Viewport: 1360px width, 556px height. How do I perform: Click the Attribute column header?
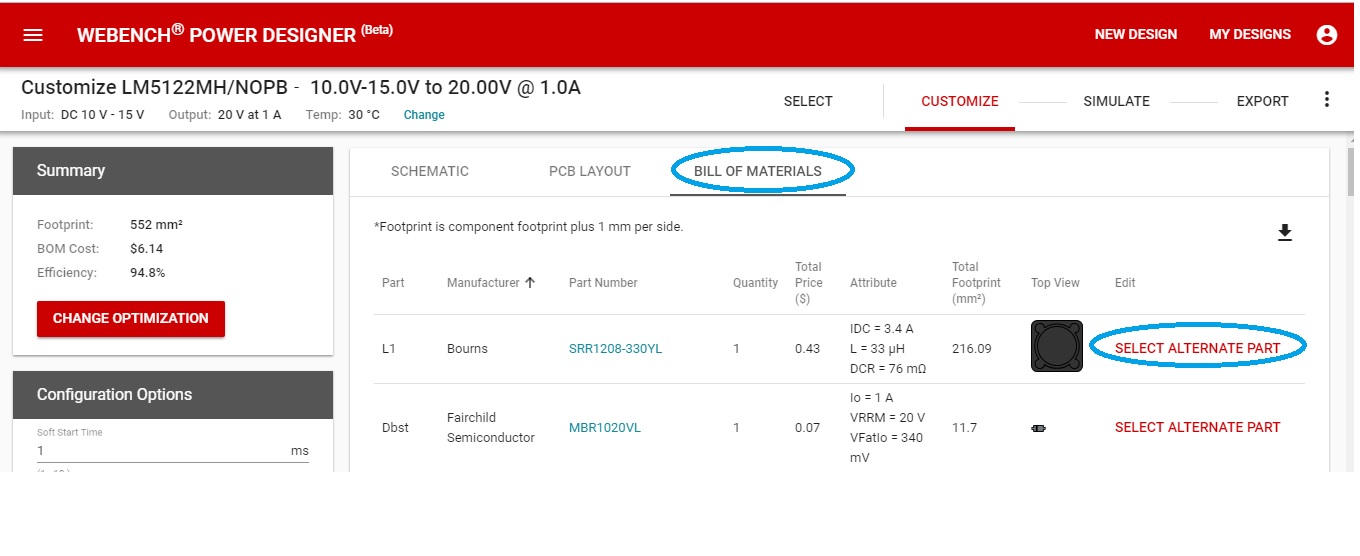tap(873, 283)
